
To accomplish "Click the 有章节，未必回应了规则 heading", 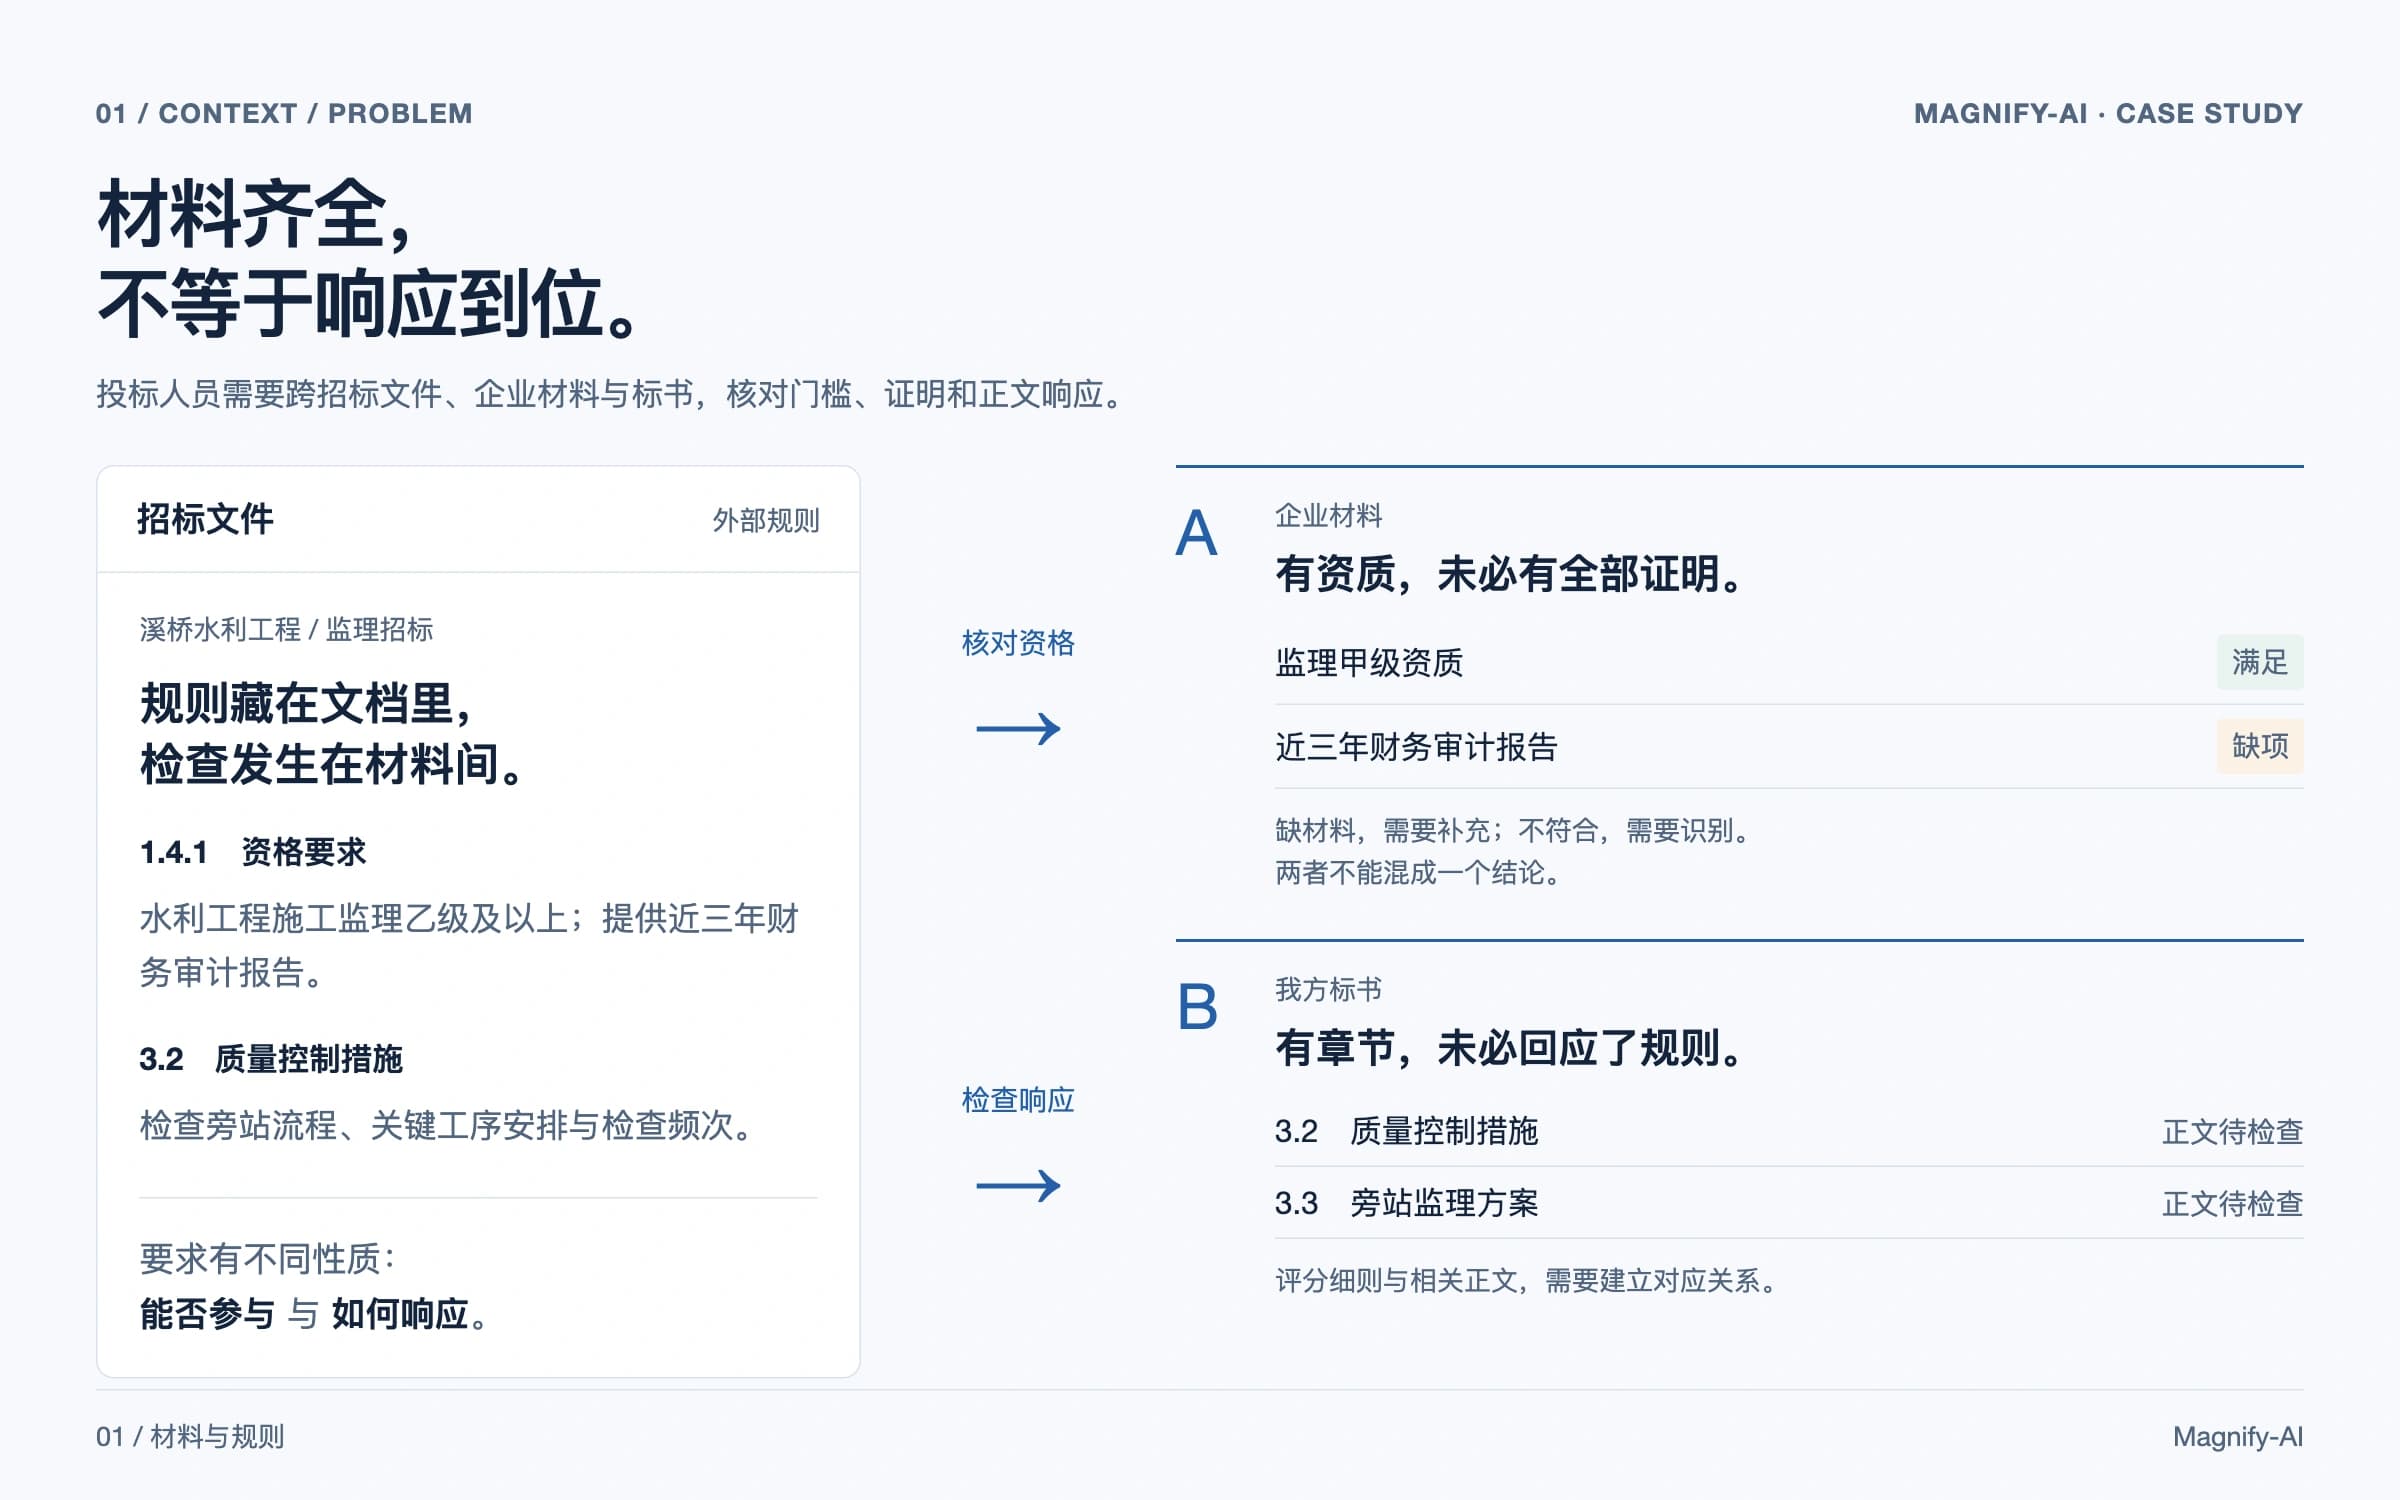I will 1509,1048.
